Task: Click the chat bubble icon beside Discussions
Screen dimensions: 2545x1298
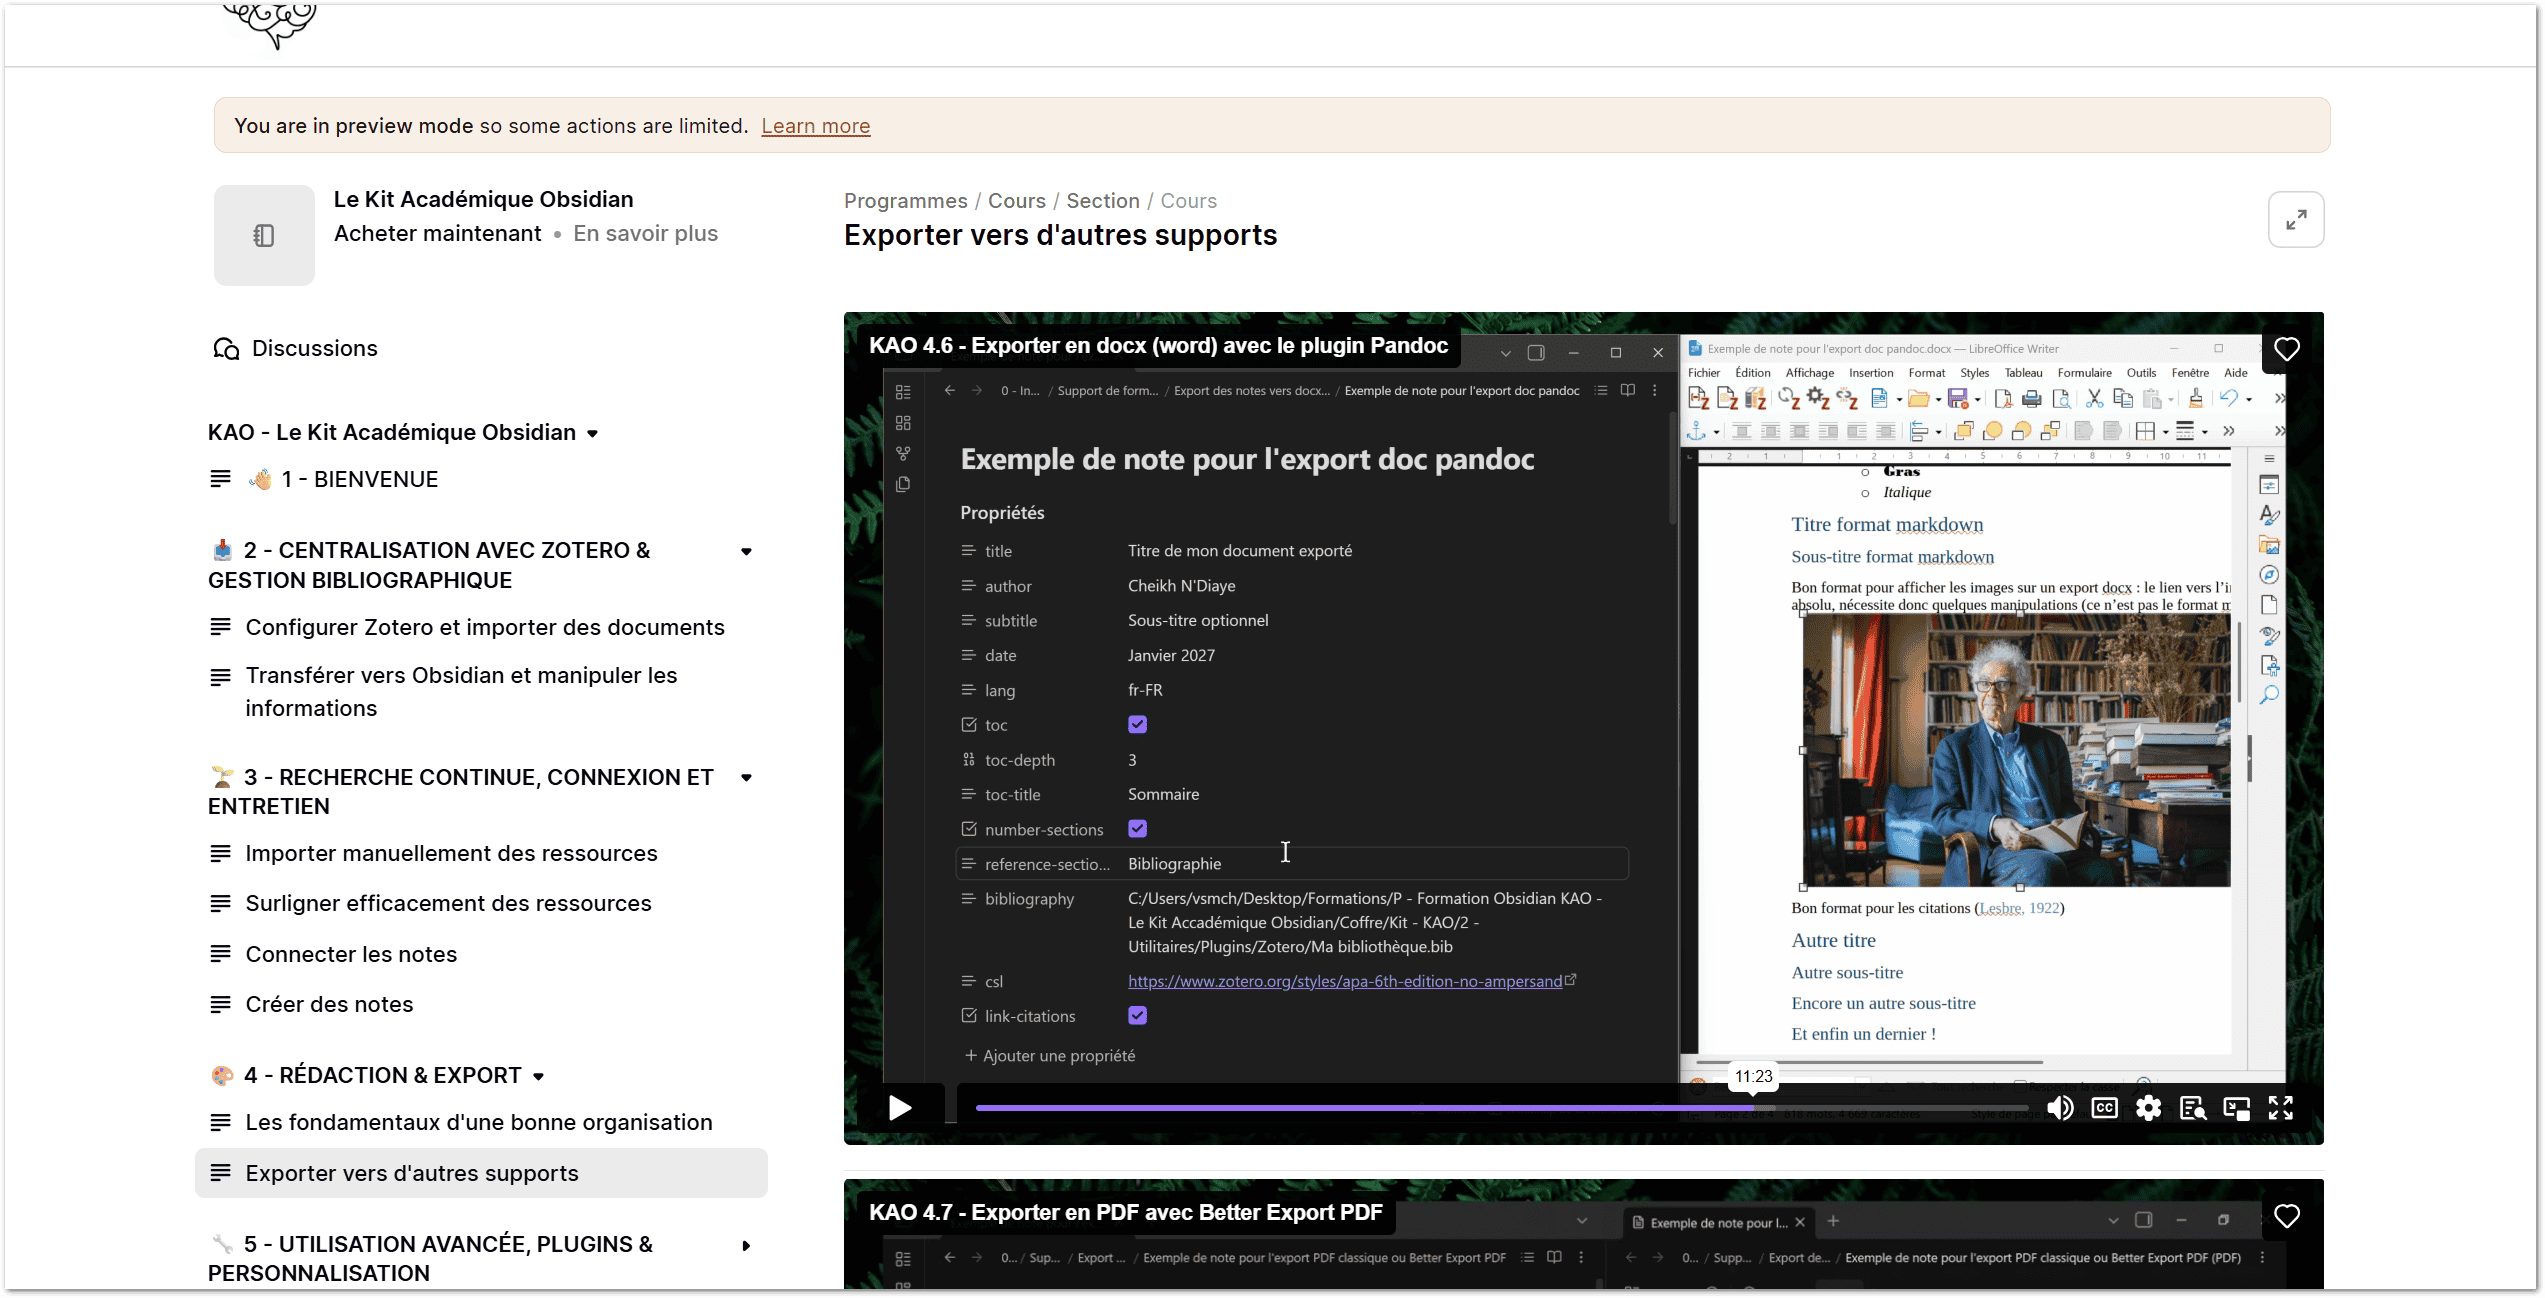Action: [x=226, y=348]
